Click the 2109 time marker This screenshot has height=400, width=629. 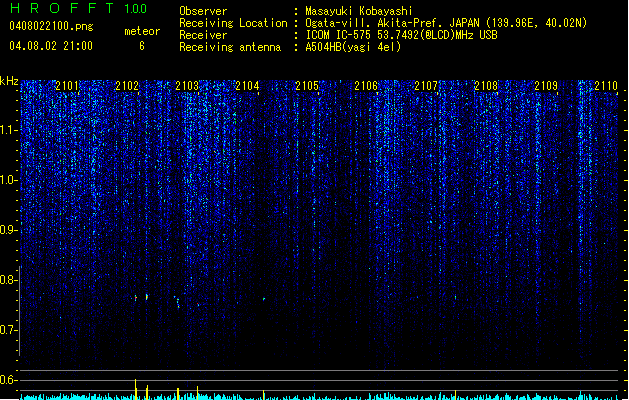[x=546, y=86]
